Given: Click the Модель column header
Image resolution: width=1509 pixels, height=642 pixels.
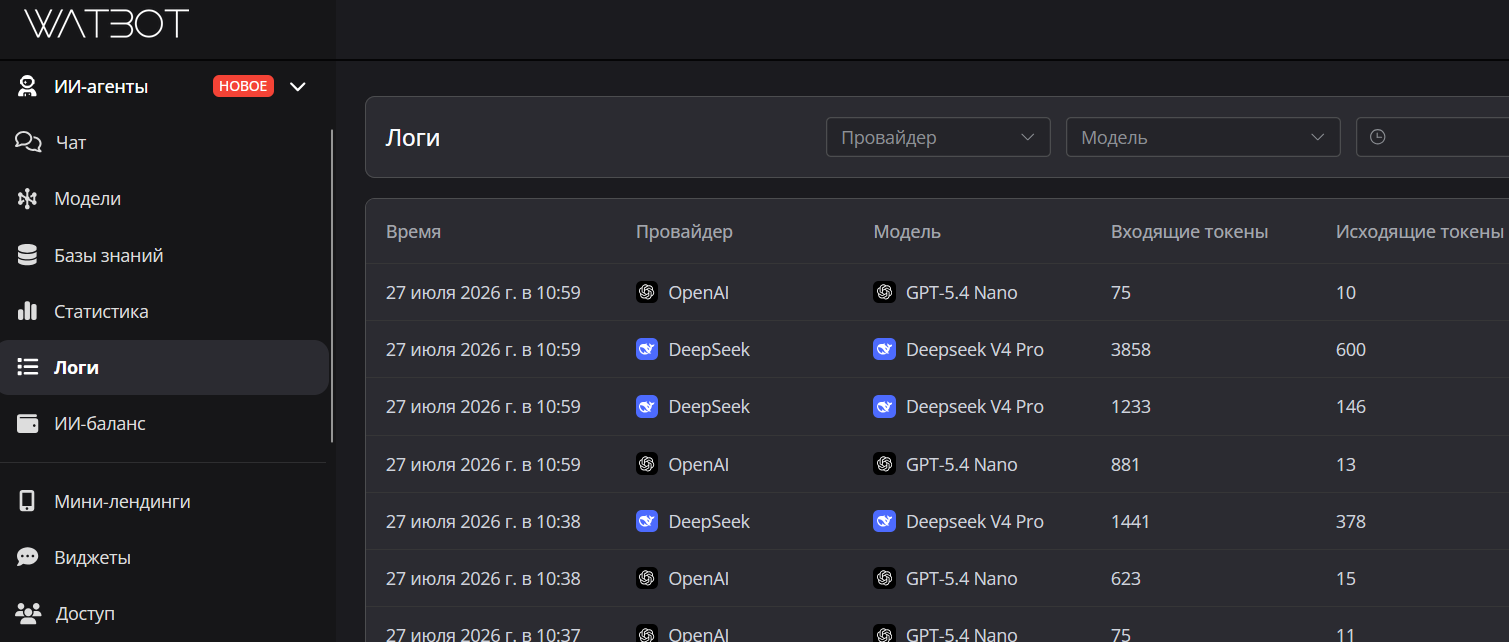Looking at the screenshot, I should (907, 232).
